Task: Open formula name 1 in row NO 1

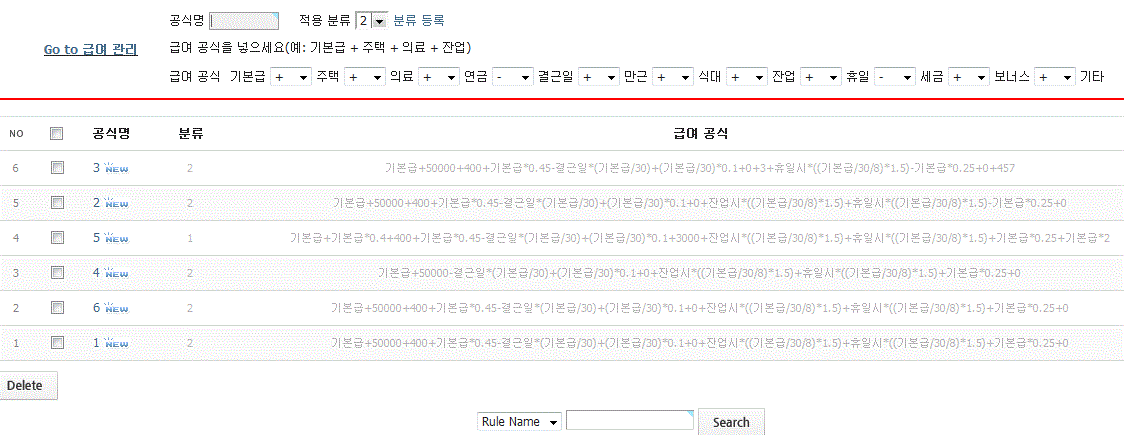Action: click(97, 343)
